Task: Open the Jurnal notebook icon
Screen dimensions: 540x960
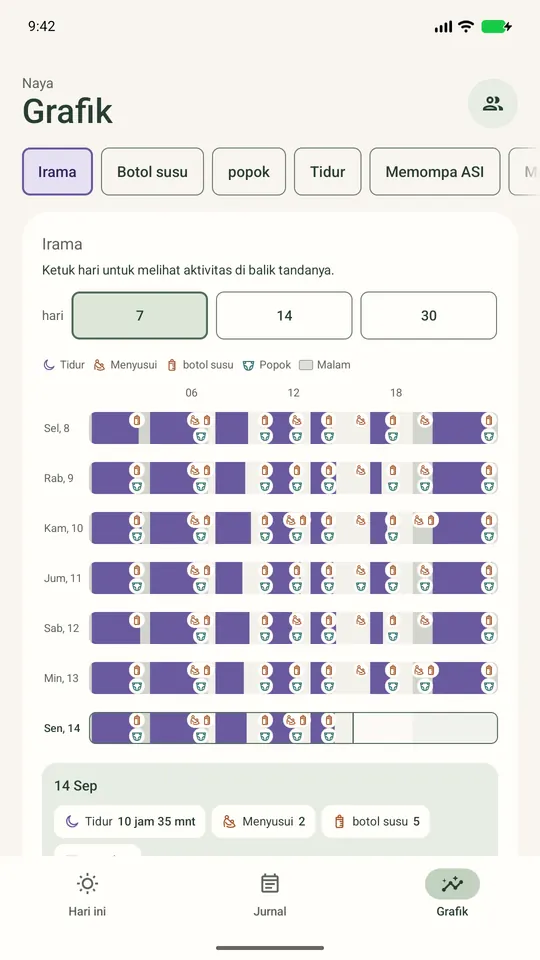Action: click(x=269, y=883)
